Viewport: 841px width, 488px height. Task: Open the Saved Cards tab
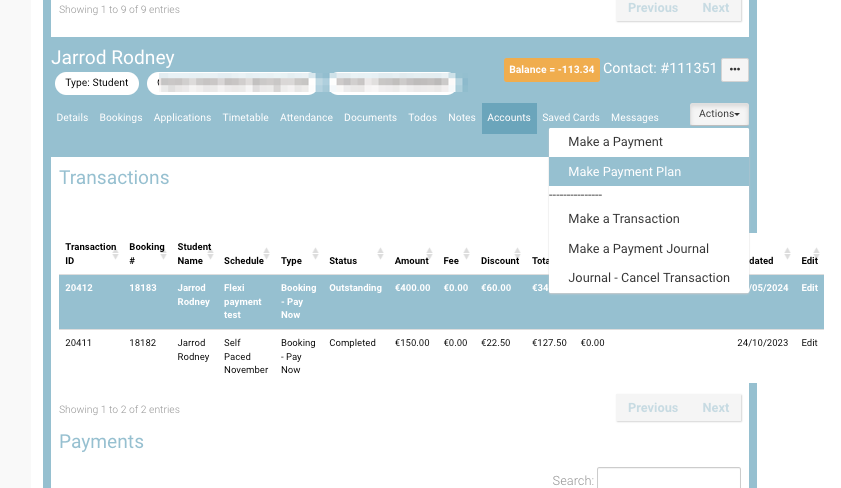point(571,118)
